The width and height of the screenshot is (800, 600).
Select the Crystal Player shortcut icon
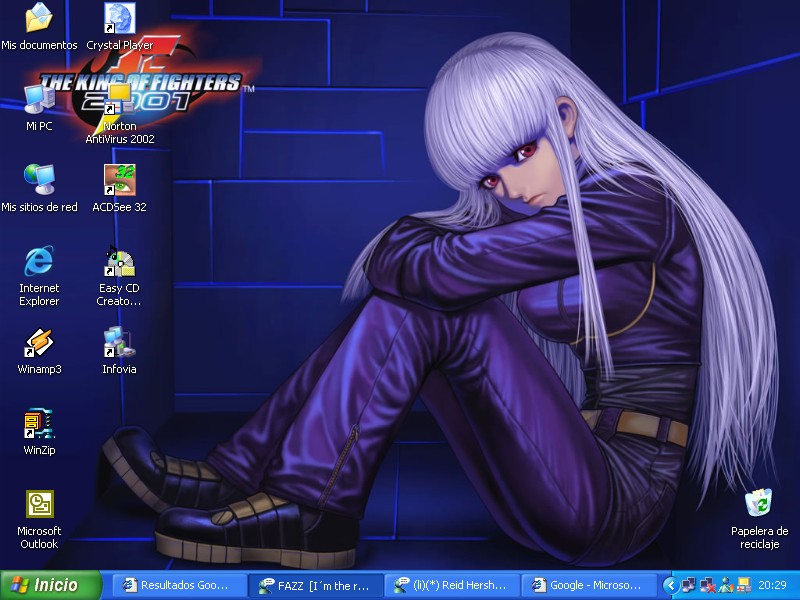click(119, 18)
